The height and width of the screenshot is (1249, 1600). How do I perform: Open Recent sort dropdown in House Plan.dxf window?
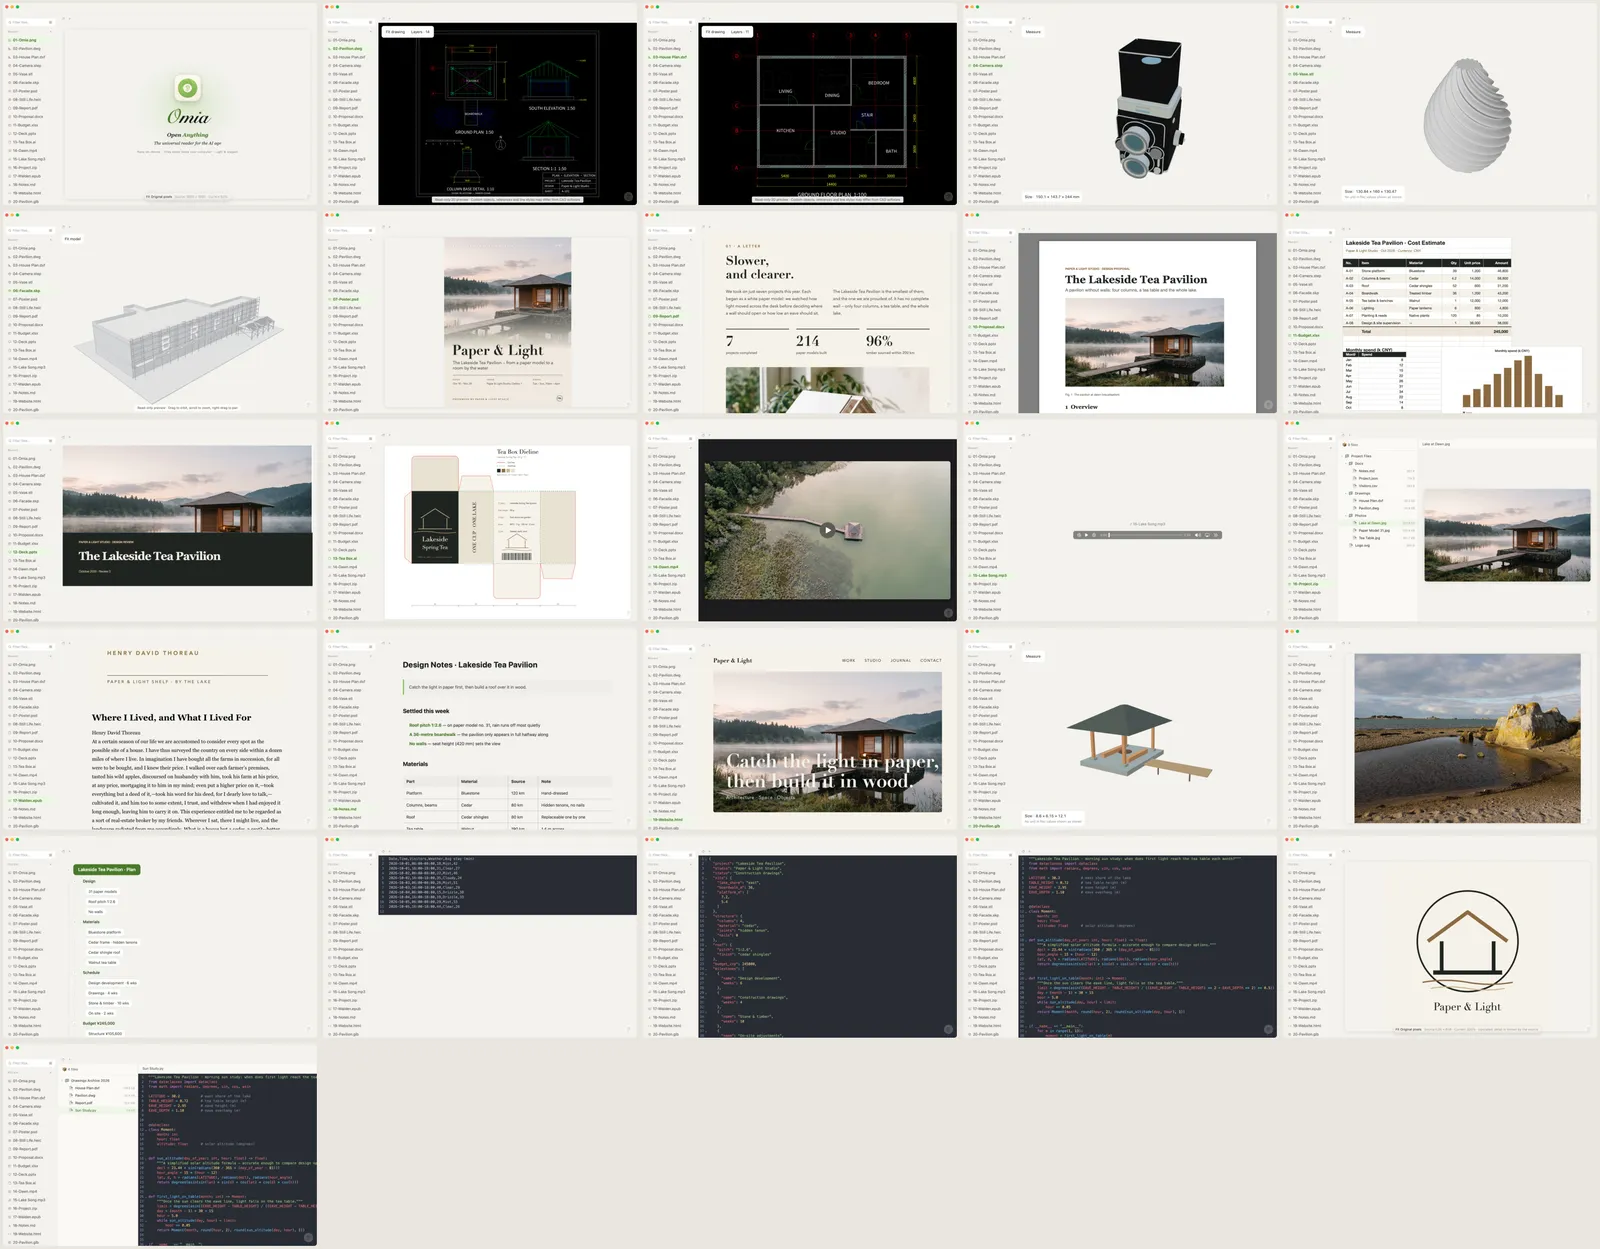pos(670,31)
